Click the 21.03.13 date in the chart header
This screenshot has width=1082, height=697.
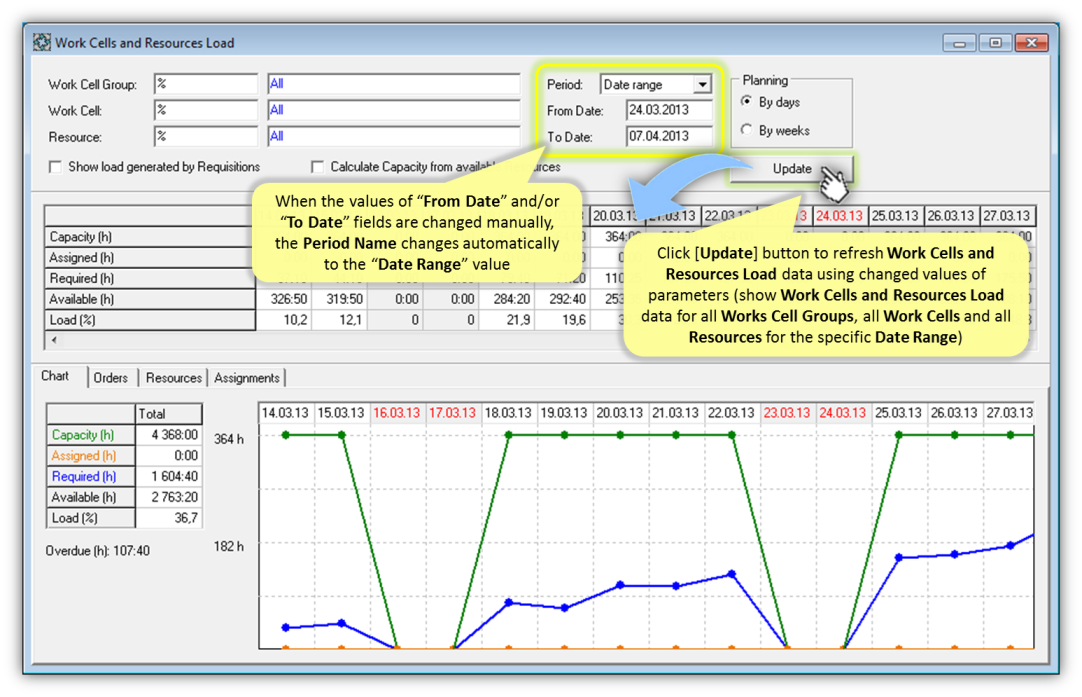[676, 413]
